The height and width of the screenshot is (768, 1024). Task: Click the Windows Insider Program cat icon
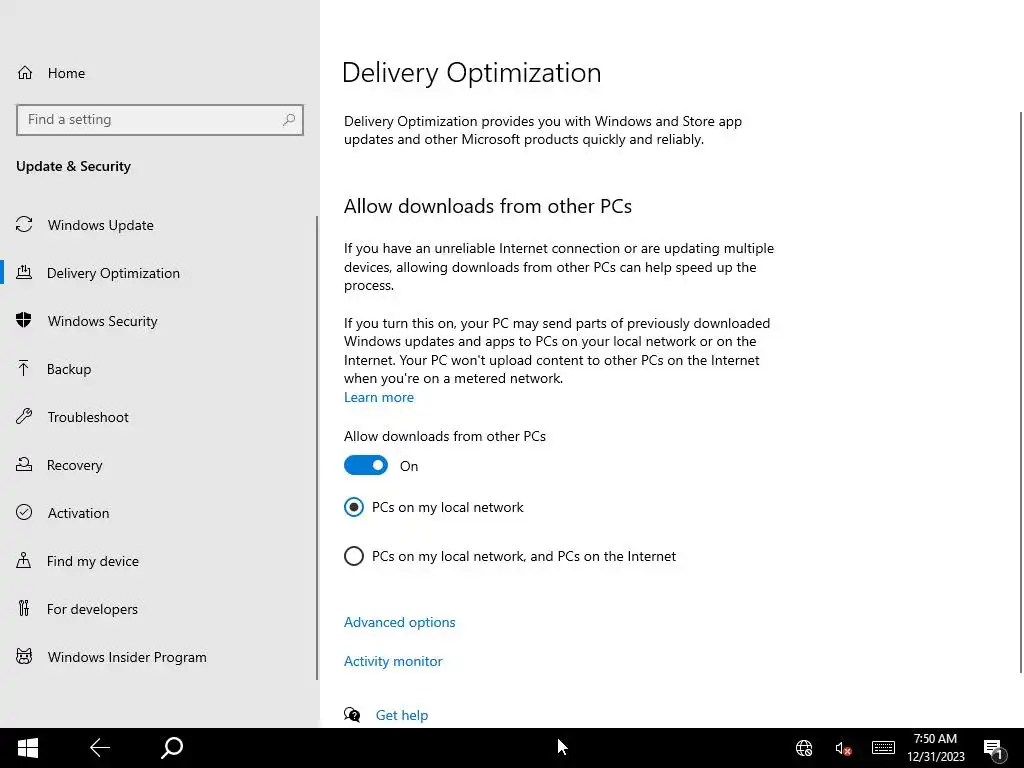tap(24, 656)
